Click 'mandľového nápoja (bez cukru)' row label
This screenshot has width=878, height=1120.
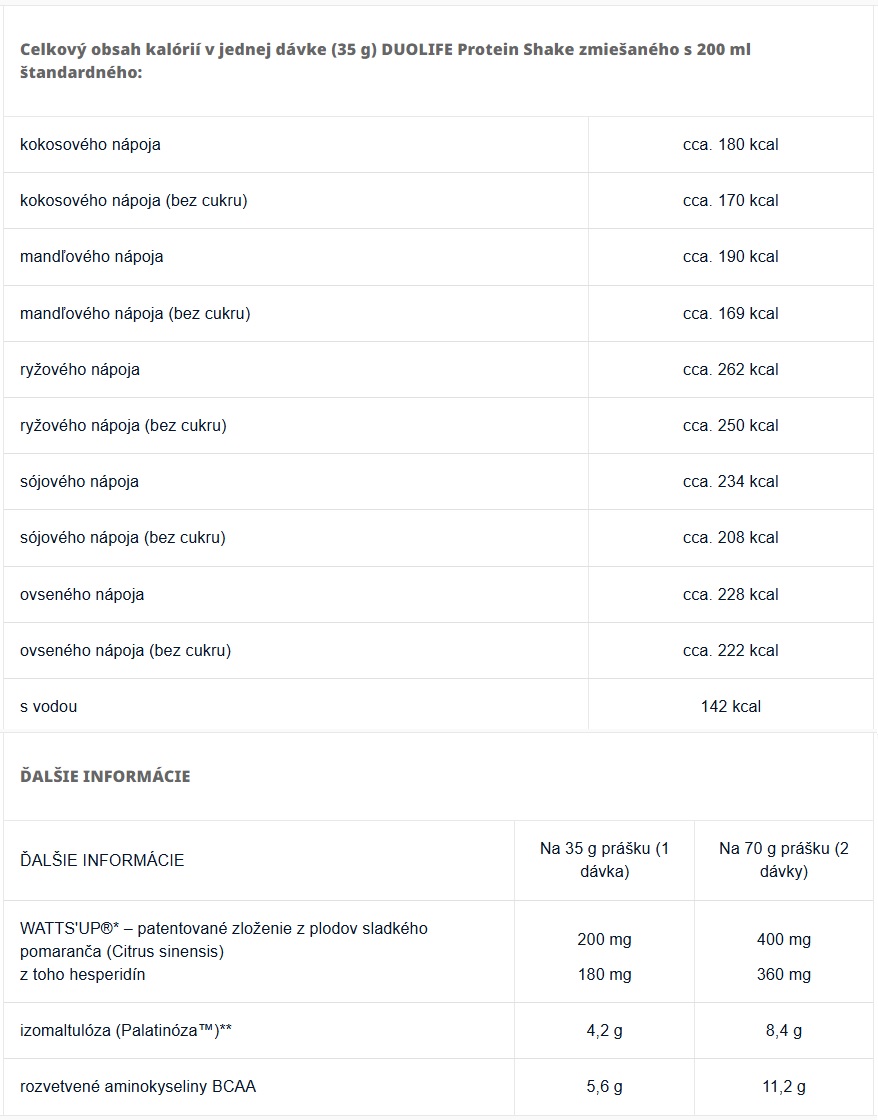pos(135,313)
